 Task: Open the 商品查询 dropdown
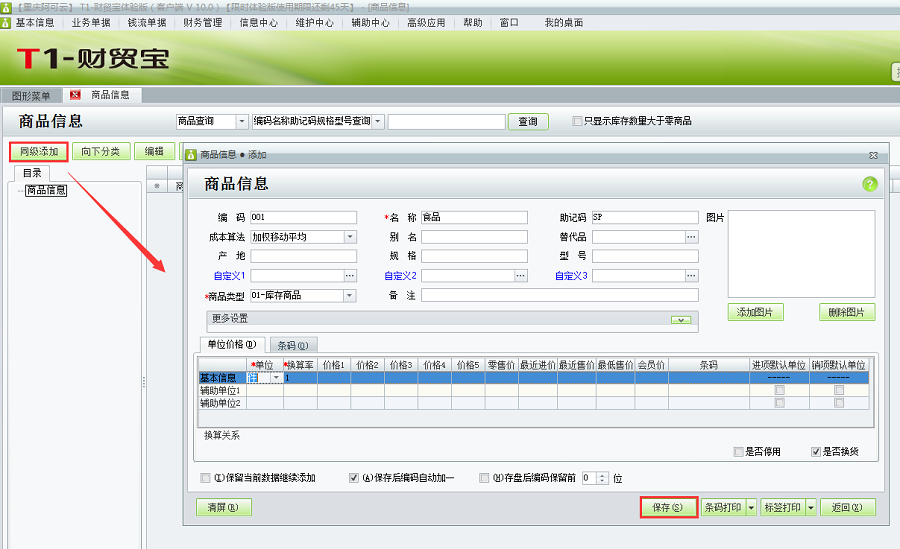point(242,121)
